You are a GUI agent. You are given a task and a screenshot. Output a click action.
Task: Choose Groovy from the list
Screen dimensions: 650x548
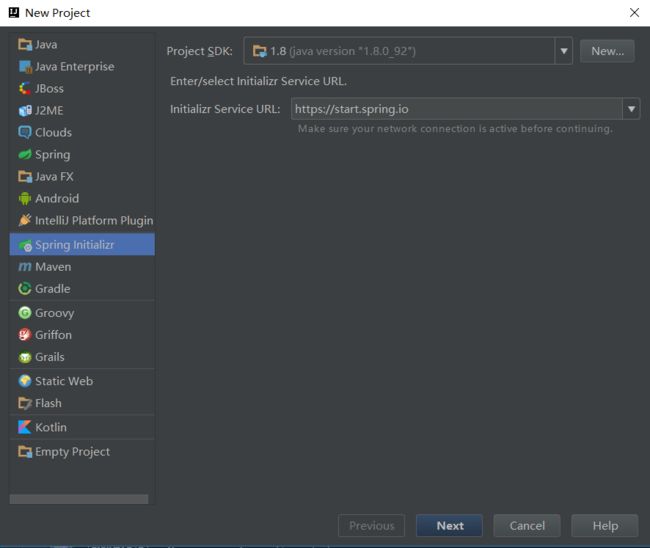(82, 313)
